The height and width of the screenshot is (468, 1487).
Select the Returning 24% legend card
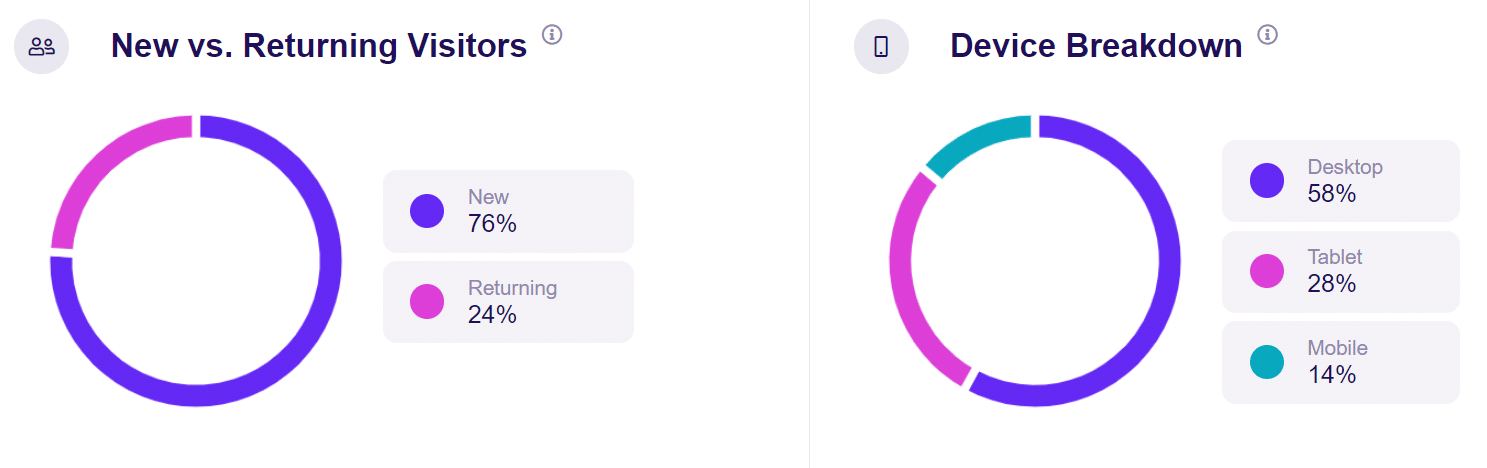pos(508,302)
